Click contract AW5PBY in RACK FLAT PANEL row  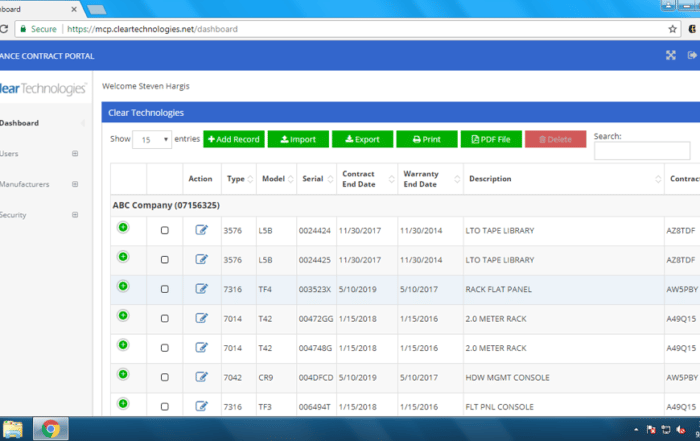pos(682,289)
